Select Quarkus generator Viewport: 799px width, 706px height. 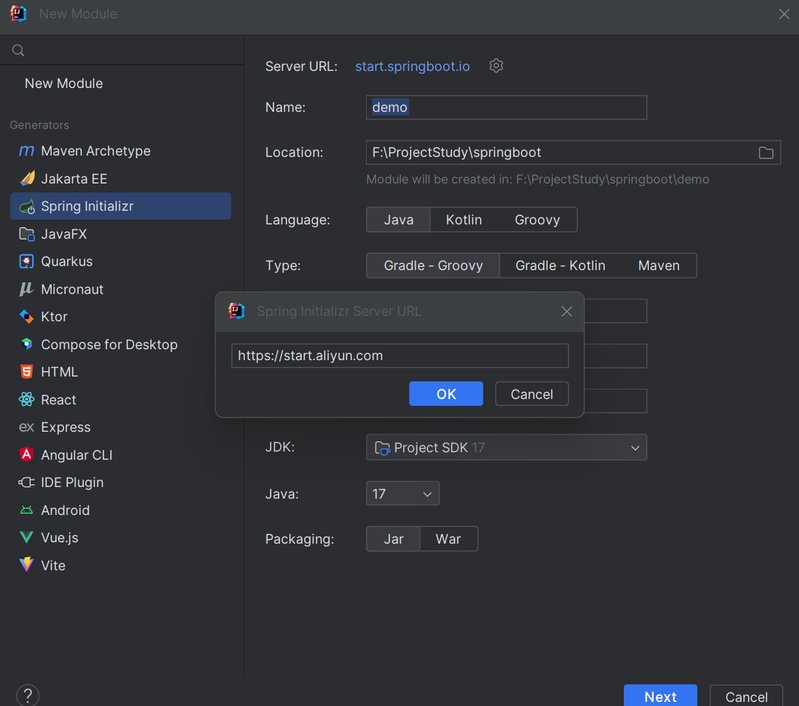pyautogui.click(x=120, y=262)
